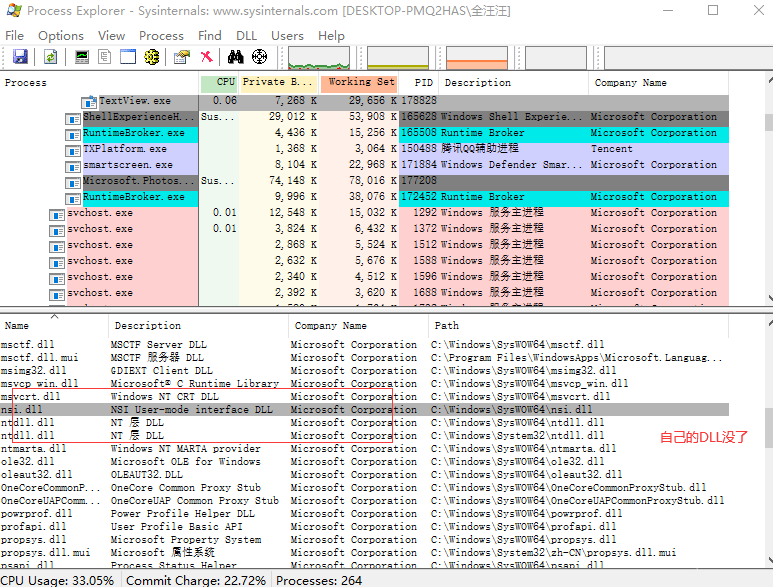Click the TextView.exe process icon
Image resolution: width=773 pixels, height=587 pixels.
[89, 102]
